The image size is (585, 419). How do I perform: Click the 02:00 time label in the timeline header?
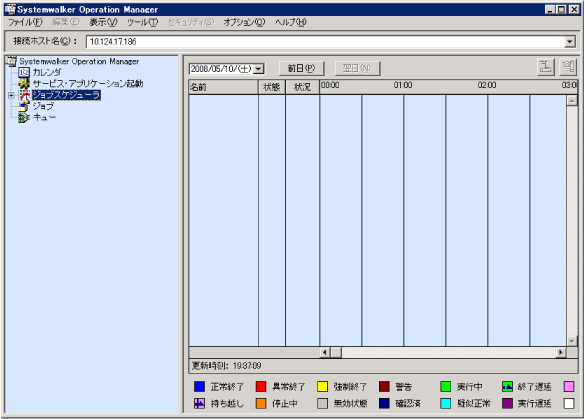pos(487,85)
